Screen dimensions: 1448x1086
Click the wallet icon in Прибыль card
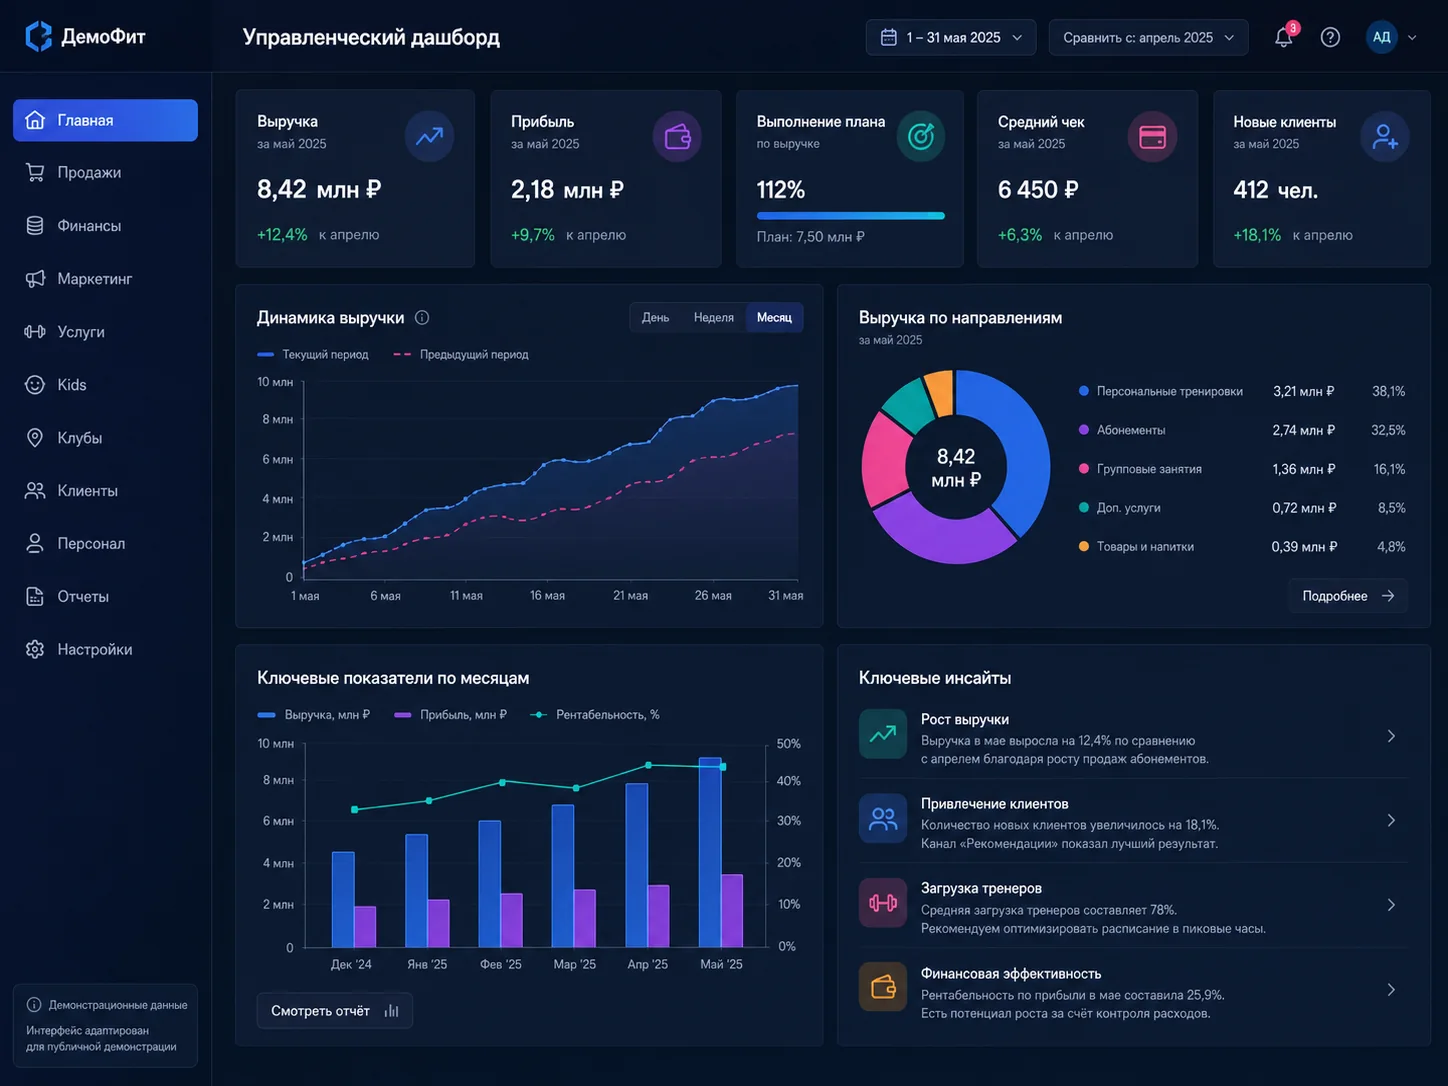[x=678, y=137]
